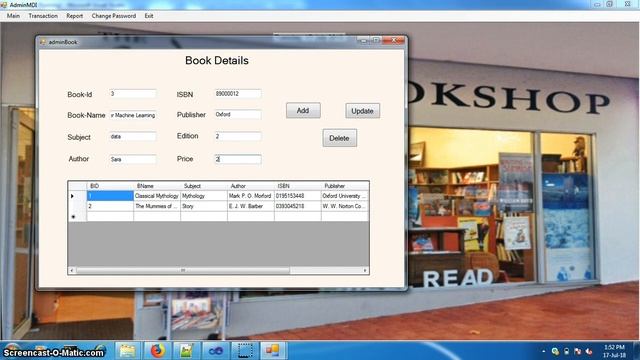Click the Subject column header in grid
The height and width of the screenshot is (360, 640).
pyautogui.click(x=204, y=186)
